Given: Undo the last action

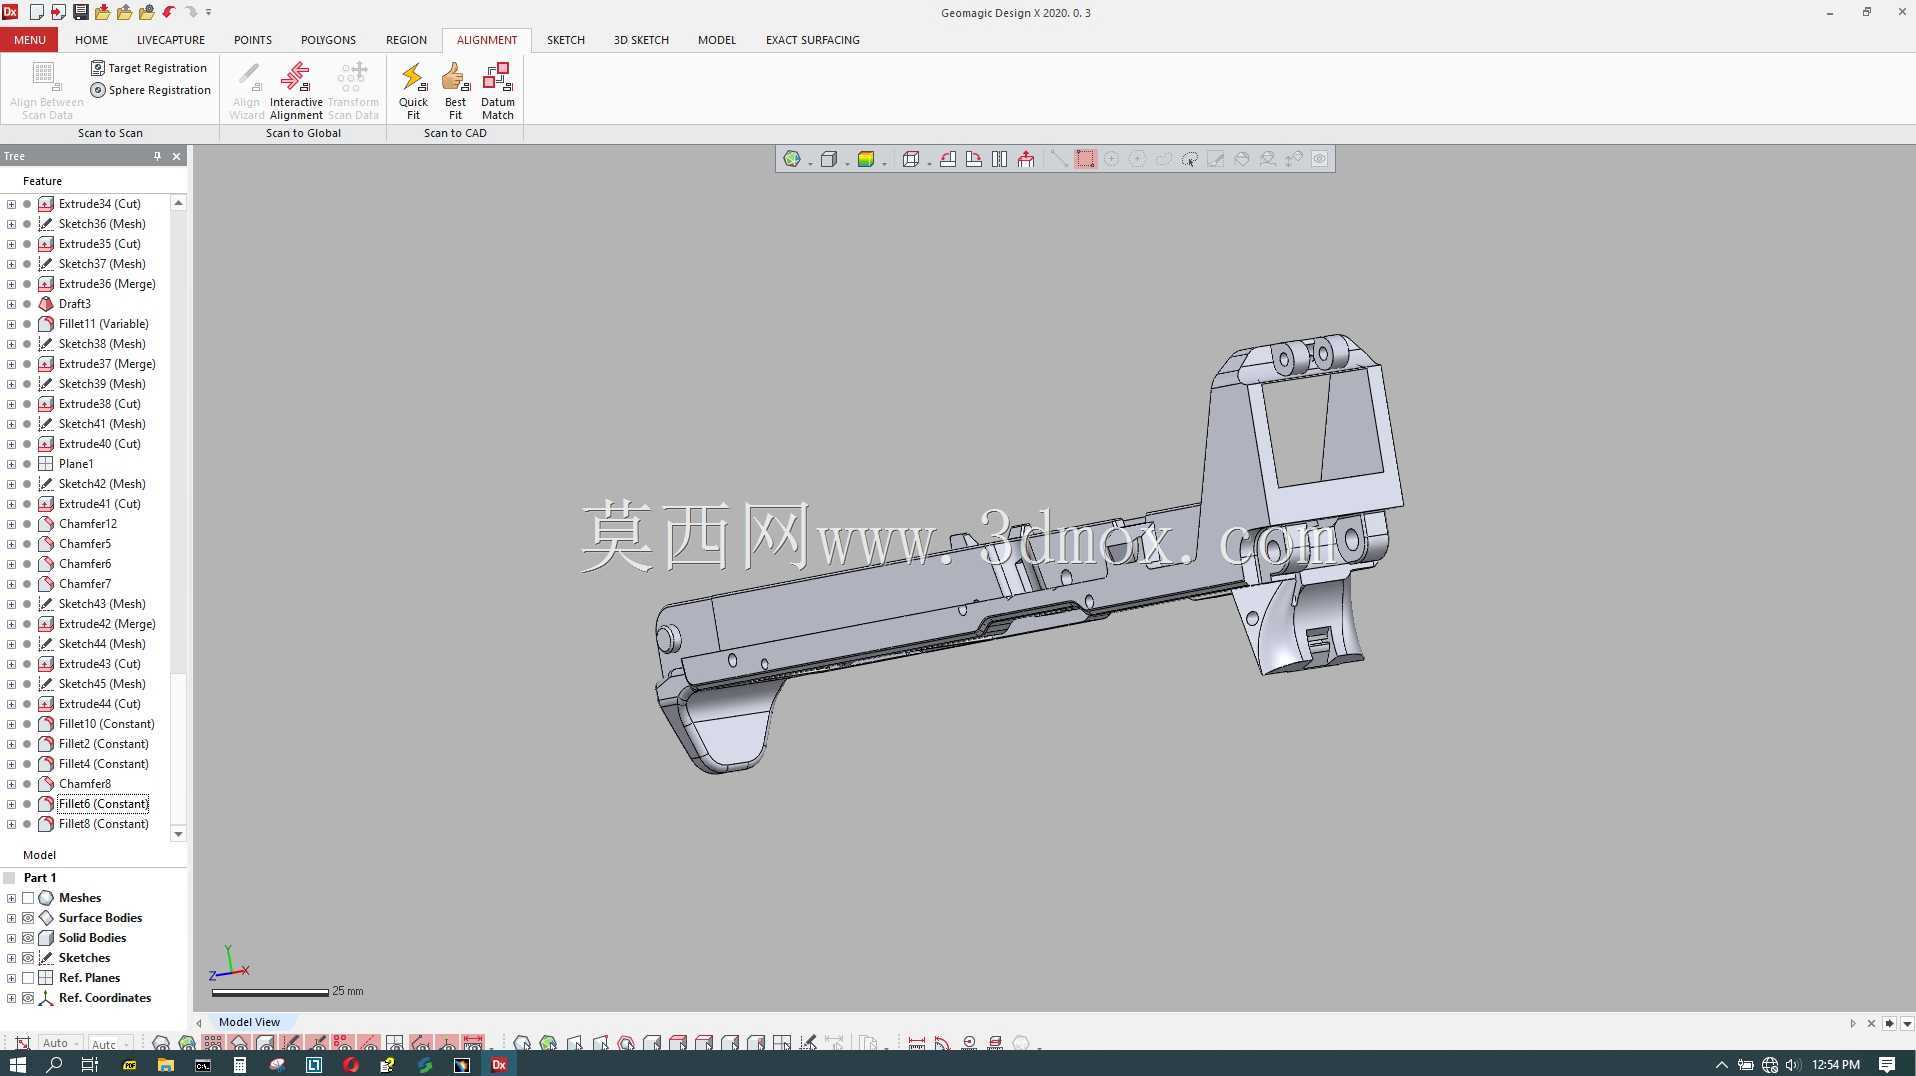Looking at the screenshot, I should (x=168, y=12).
